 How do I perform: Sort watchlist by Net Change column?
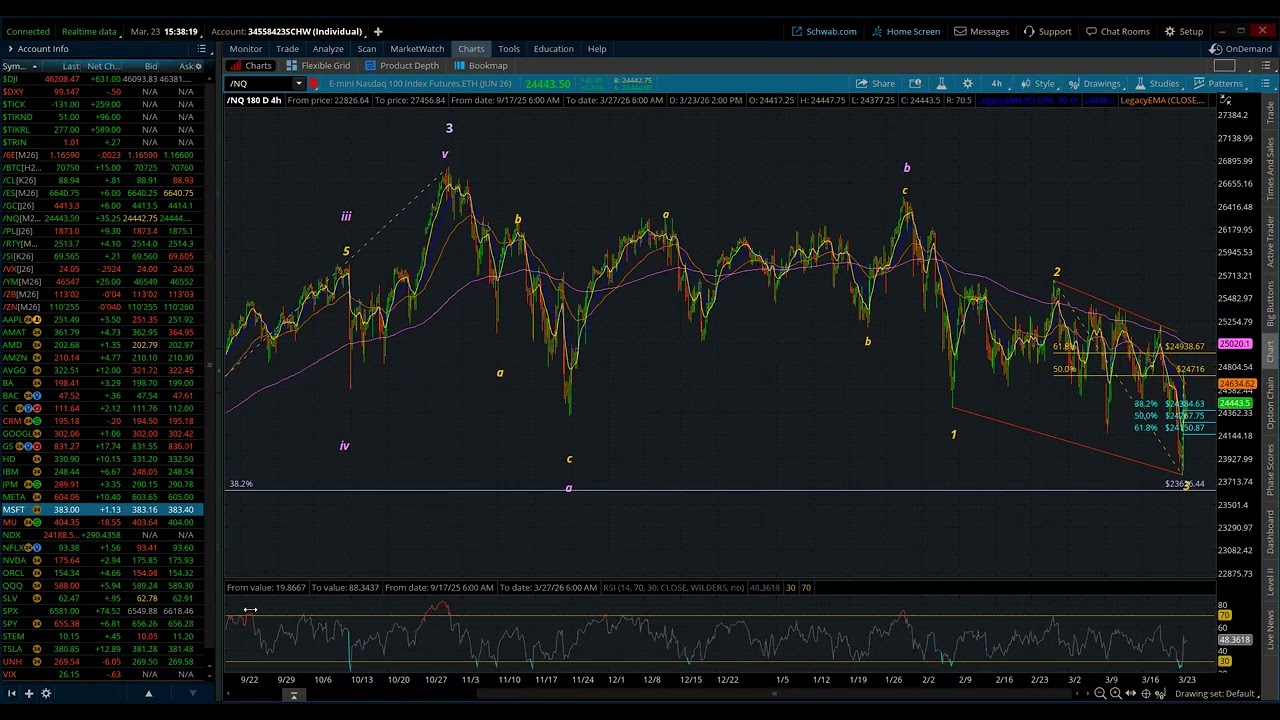point(104,66)
